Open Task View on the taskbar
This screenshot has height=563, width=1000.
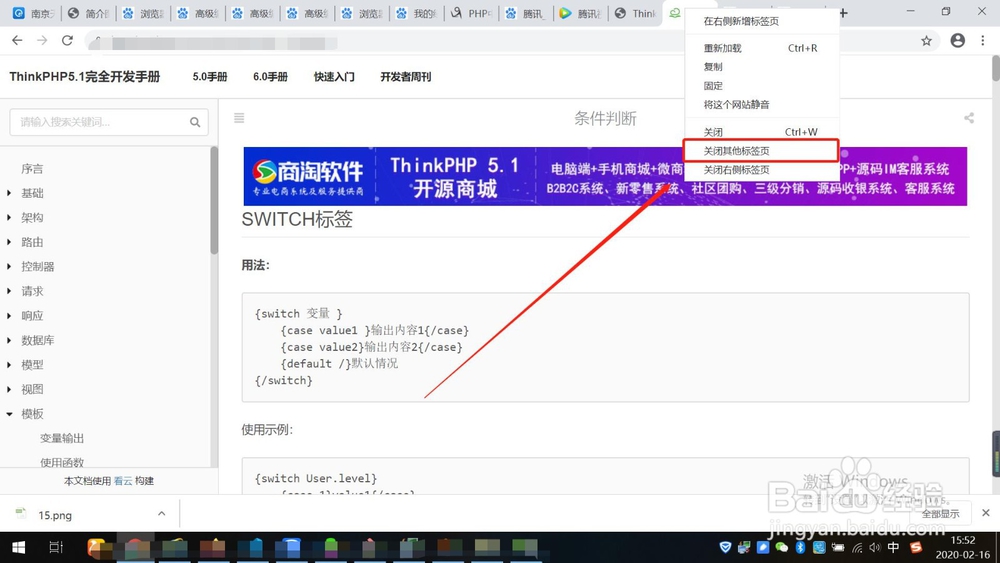click(x=55, y=548)
